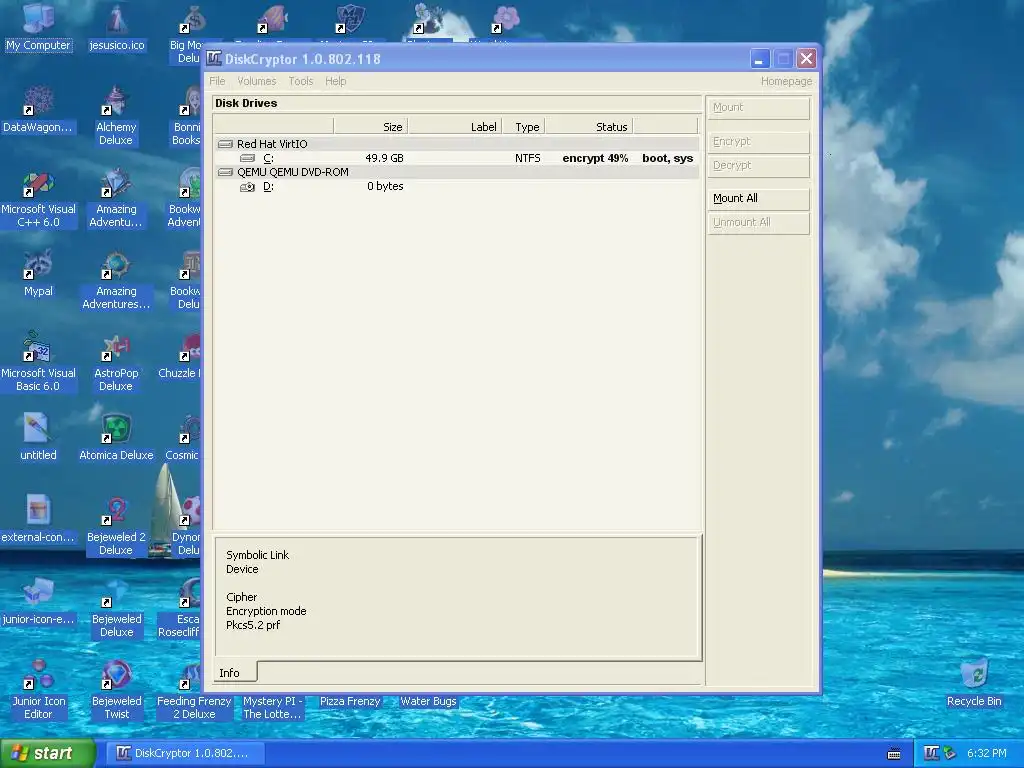
Task: Click the '49.9 GB' size cell
Action: (x=384, y=158)
